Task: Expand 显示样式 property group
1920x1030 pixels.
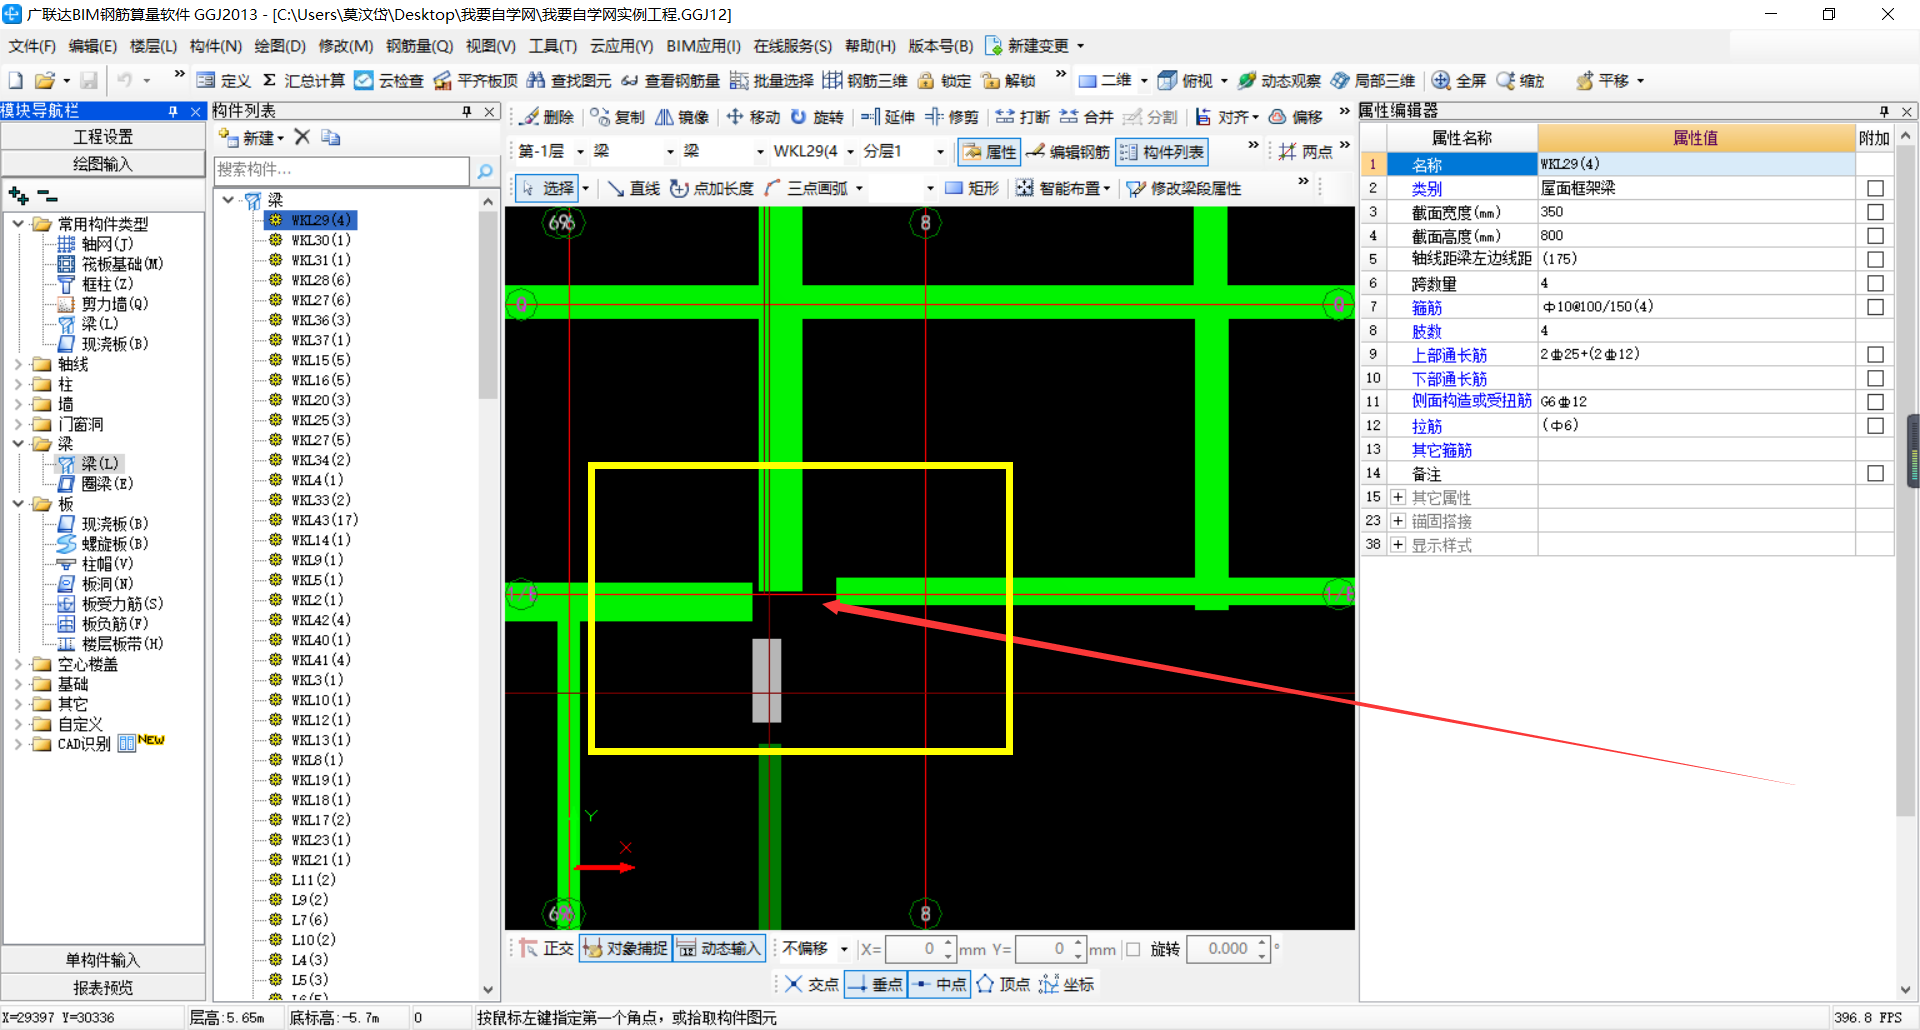Action: 1398,545
